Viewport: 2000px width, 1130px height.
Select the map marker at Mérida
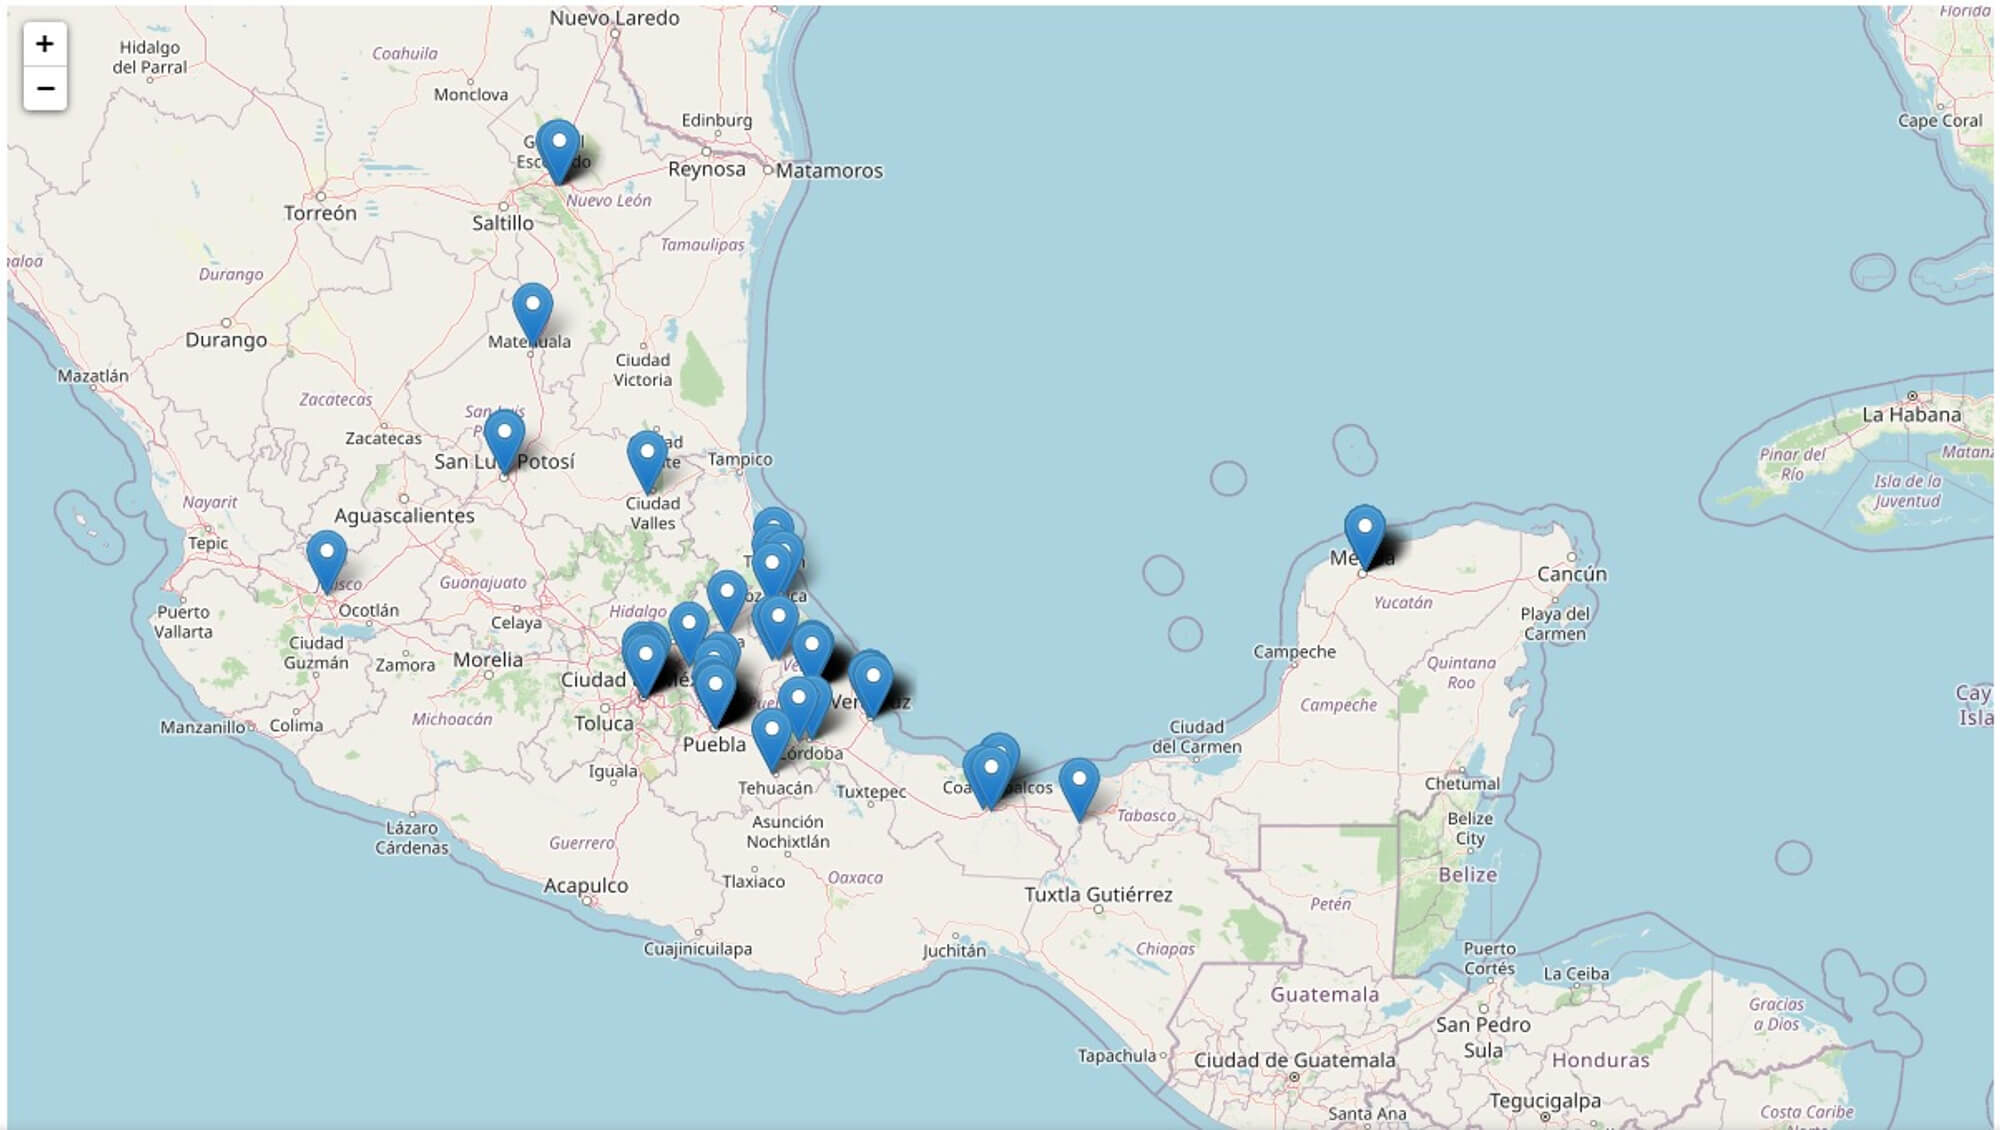coord(1364,534)
